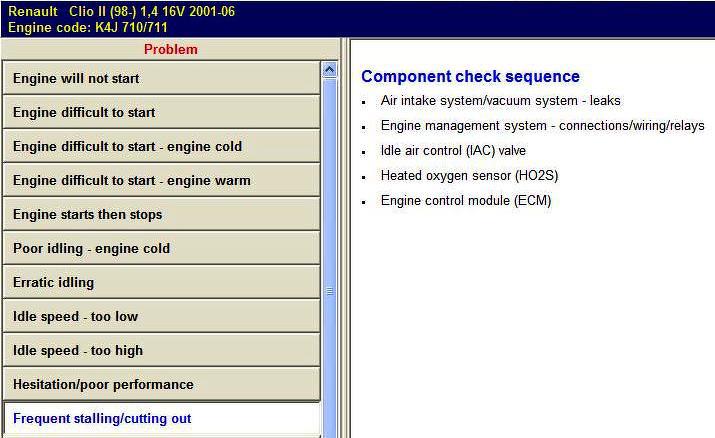Click 'Engine code: K4J 710/711' text
The image size is (715, 438).
88,27
